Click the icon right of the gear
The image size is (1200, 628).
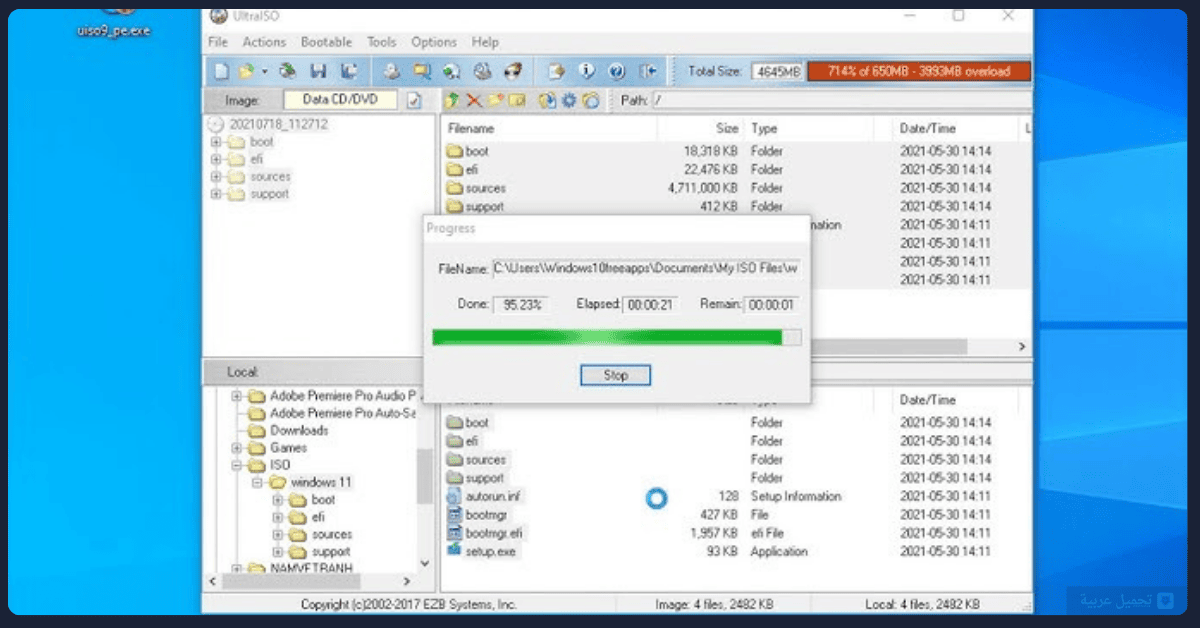[590, 100]
